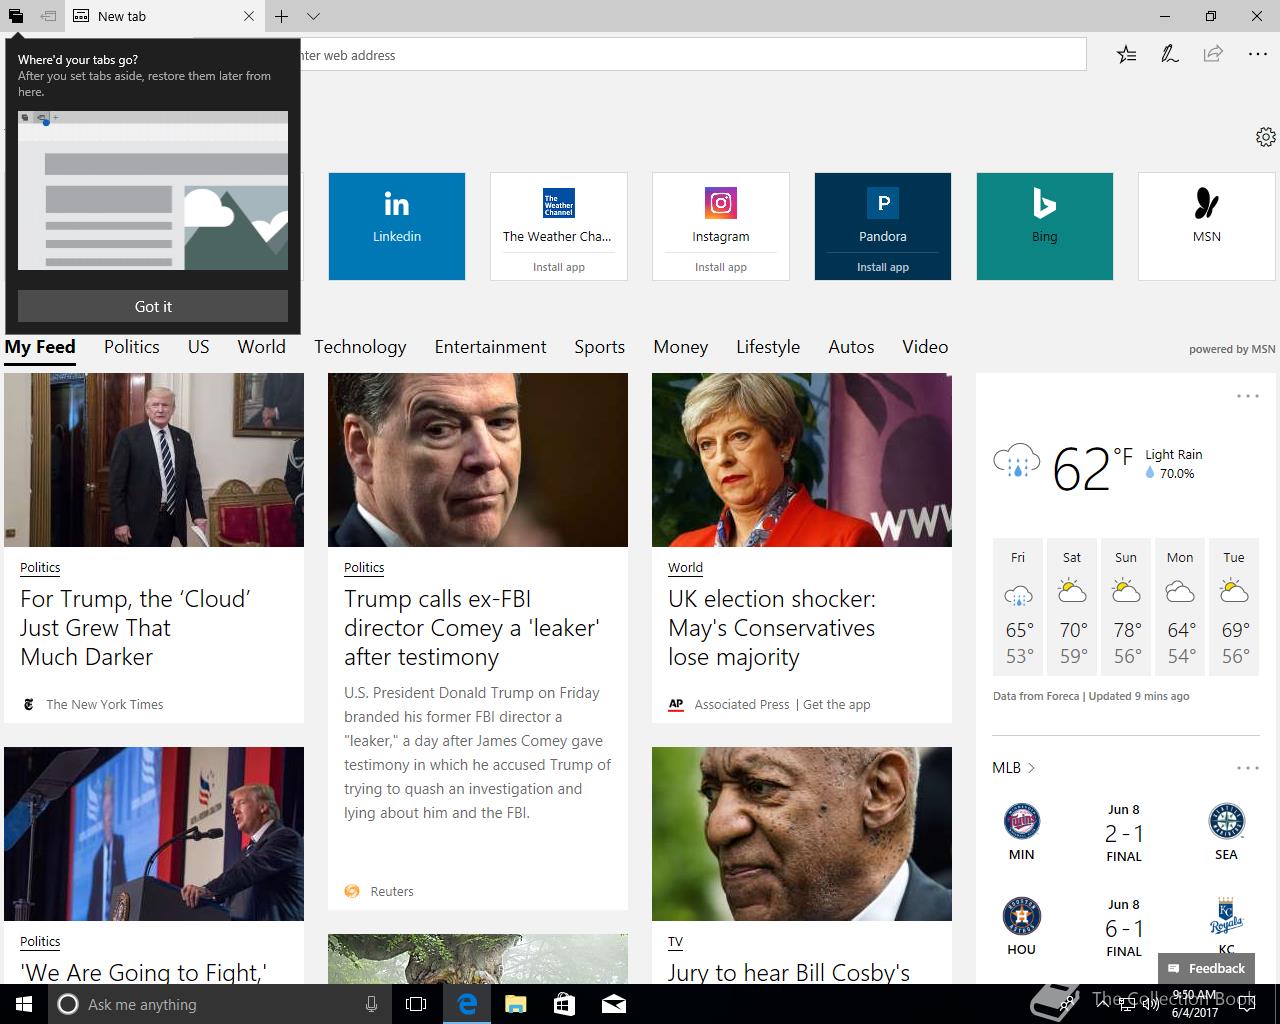This screenshot has width=1280, height=1024.
Task: Install the Pandora app
Action: tap(883, 267)
